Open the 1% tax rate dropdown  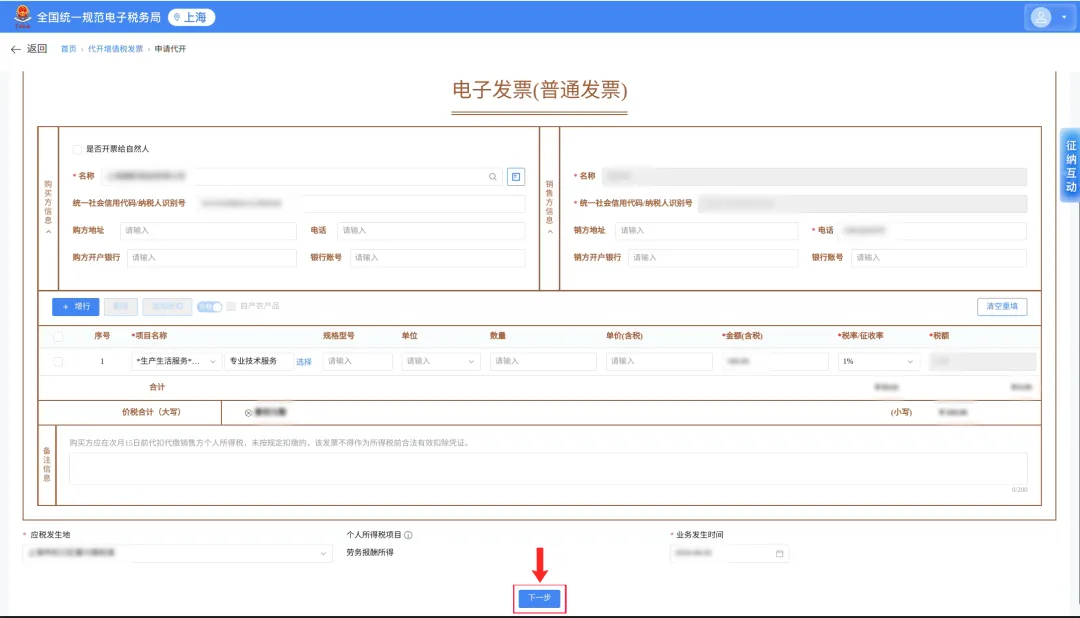click(878, 361)
